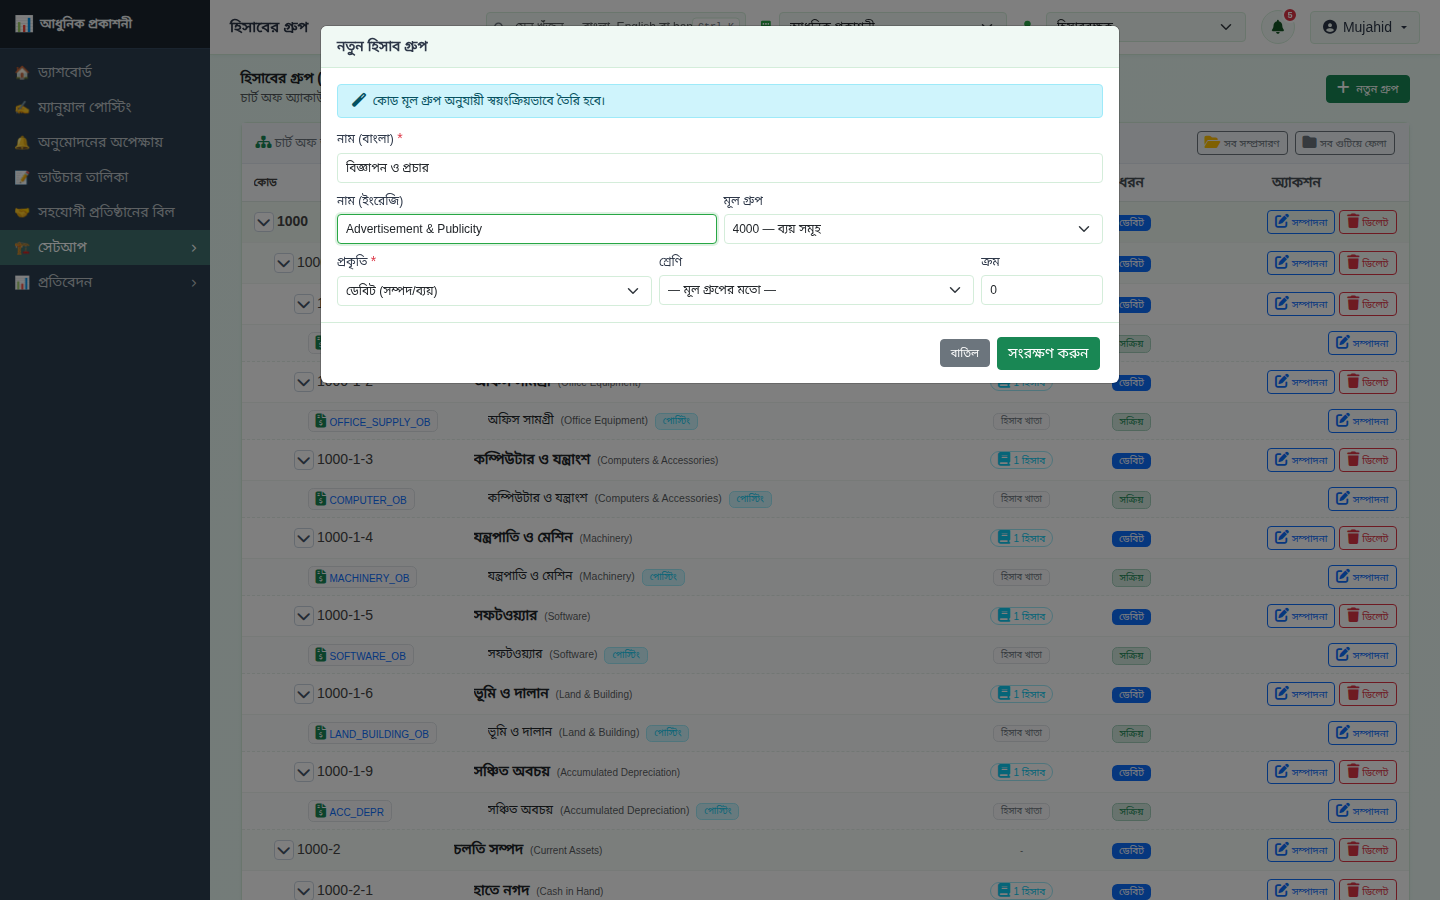1440x900 pixels.
Task: Click the অনুমোদনের অপেক্ষায় bell icon in sidebar
Action: click(x=22, y=143)
